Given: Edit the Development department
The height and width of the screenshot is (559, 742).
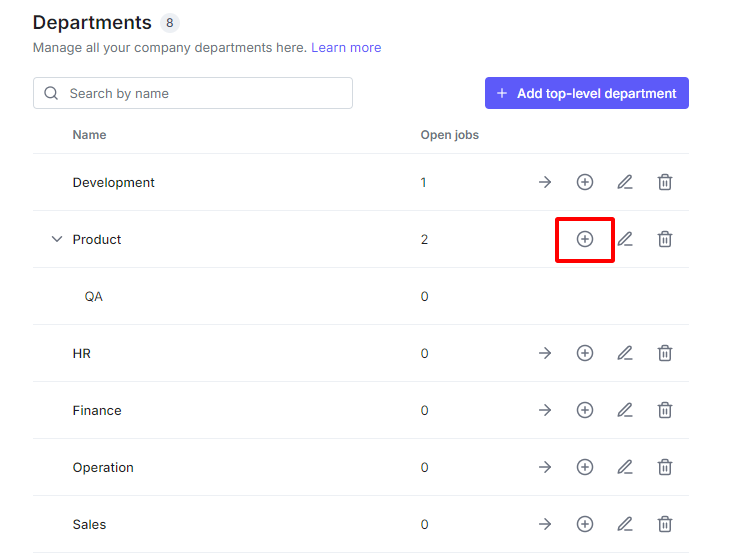Looking at the screenshot, I should tap(625, 182).
